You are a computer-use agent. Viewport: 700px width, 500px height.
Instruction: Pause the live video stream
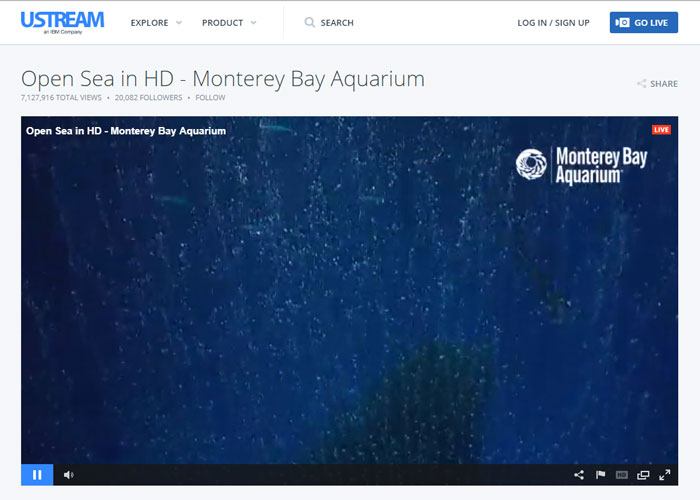pos(37,475)
